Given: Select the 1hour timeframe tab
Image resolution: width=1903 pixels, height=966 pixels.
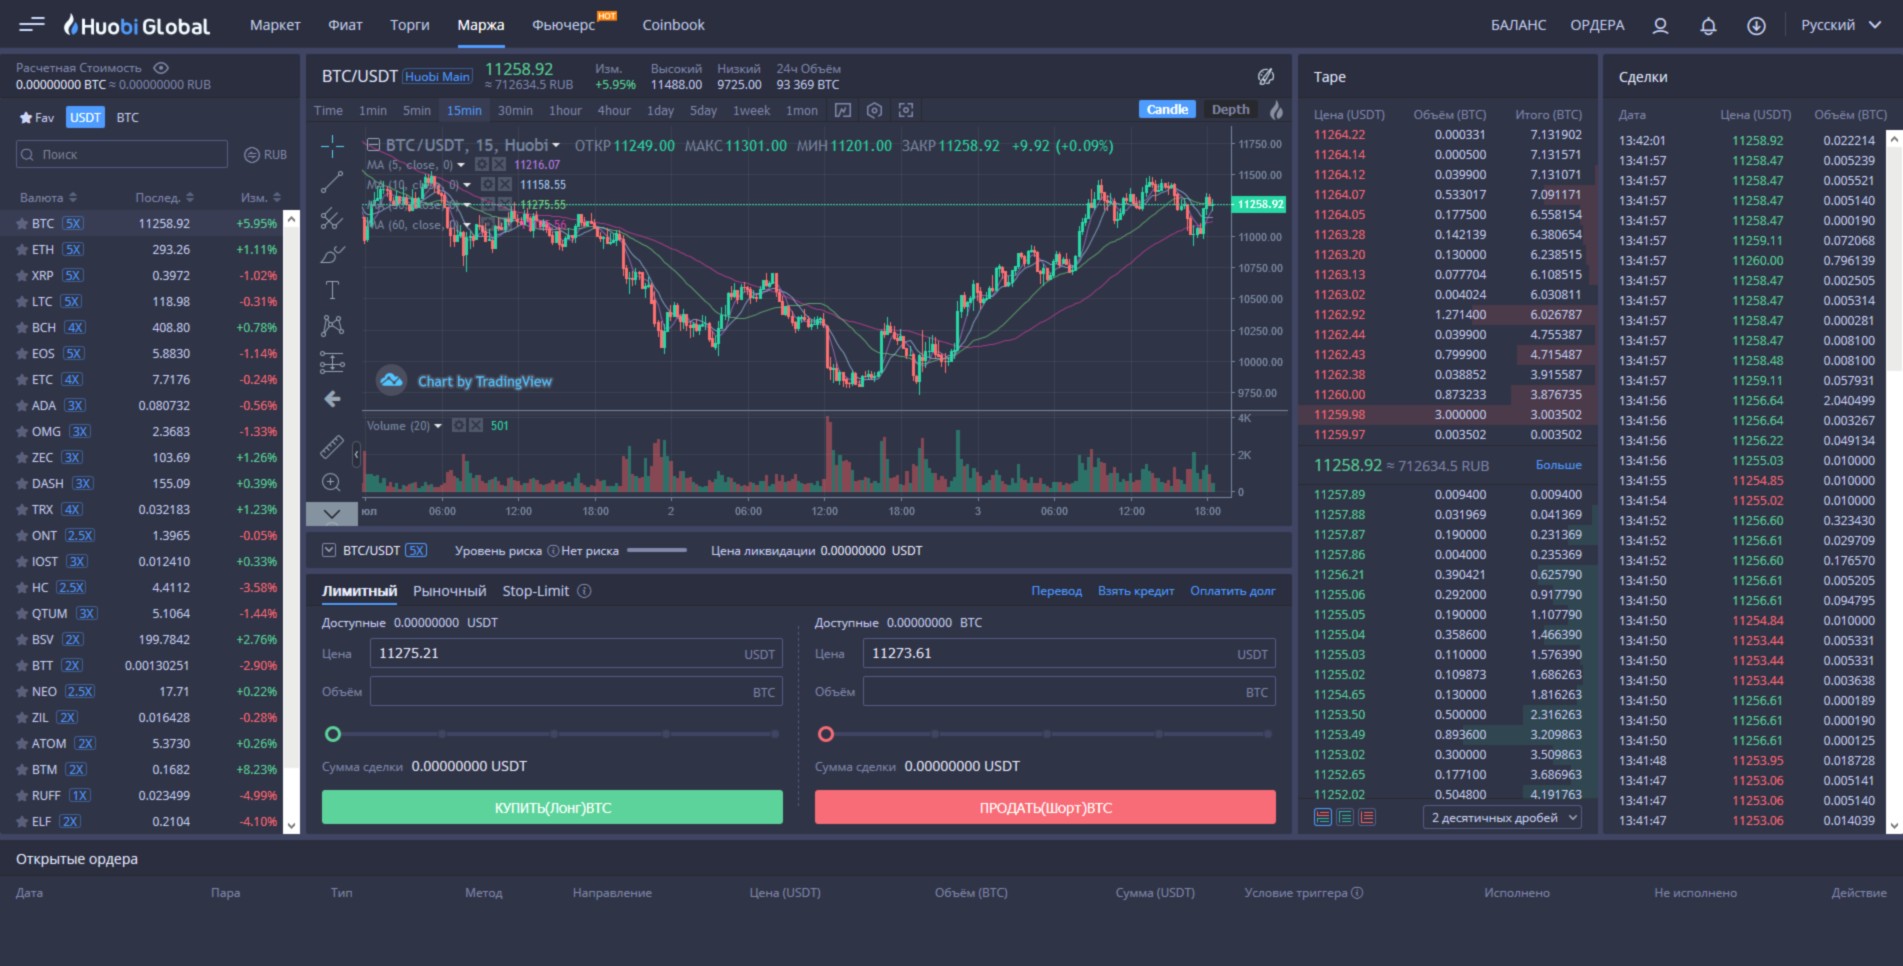Looking at the screenshot, I should [565, 111].
